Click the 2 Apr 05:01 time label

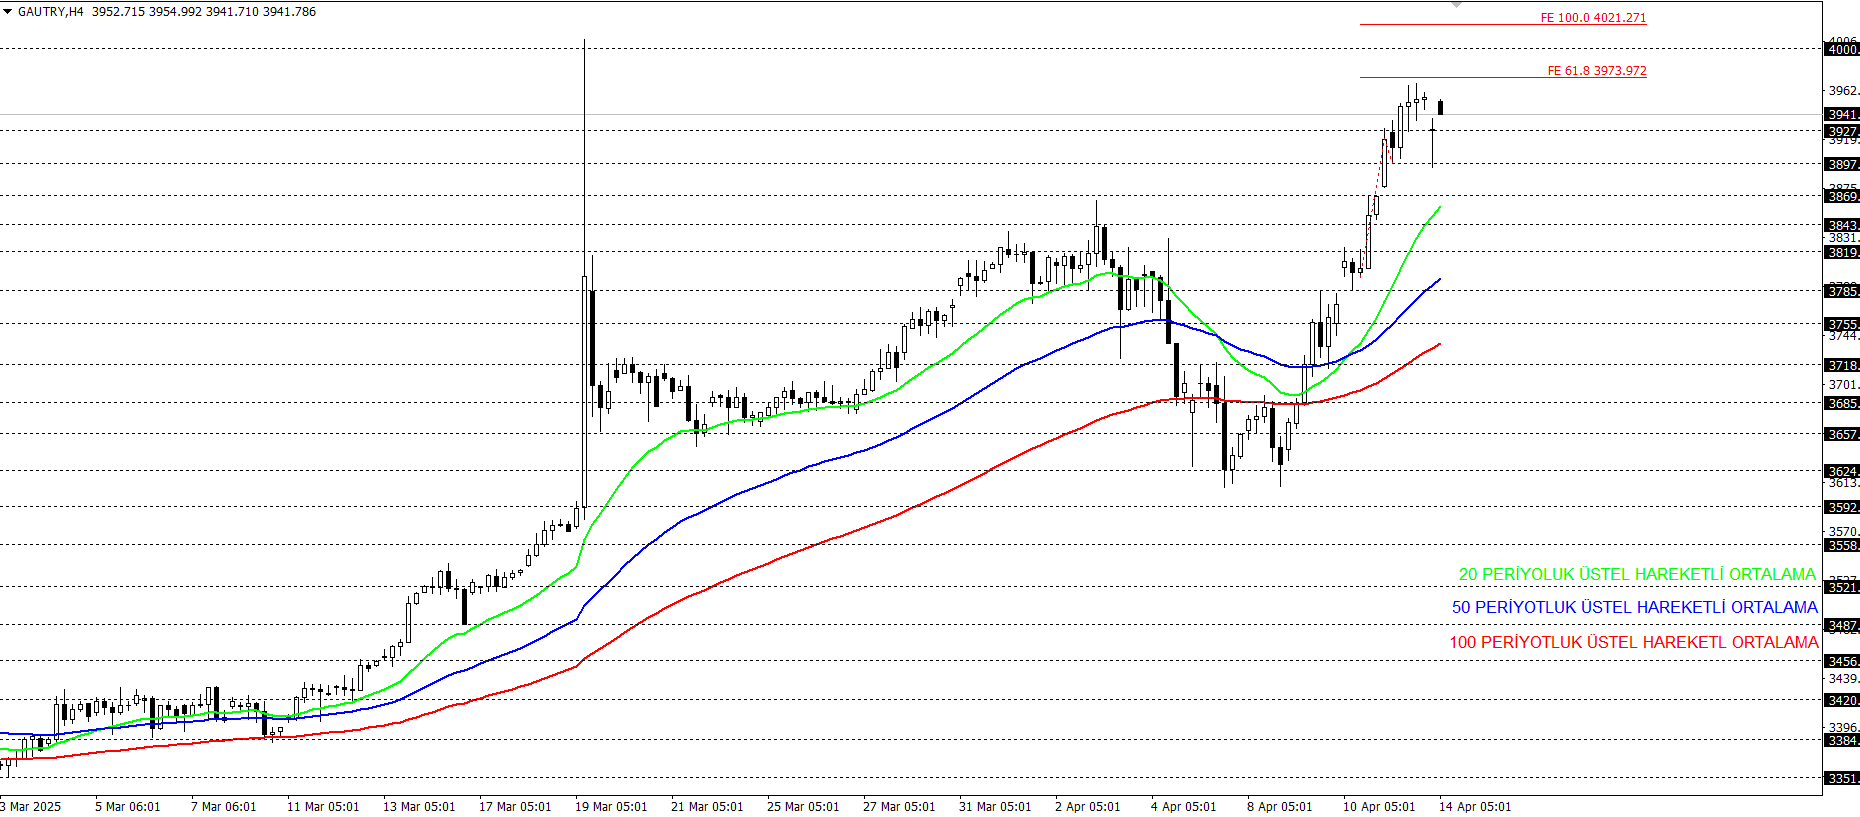click(1088, 807)
